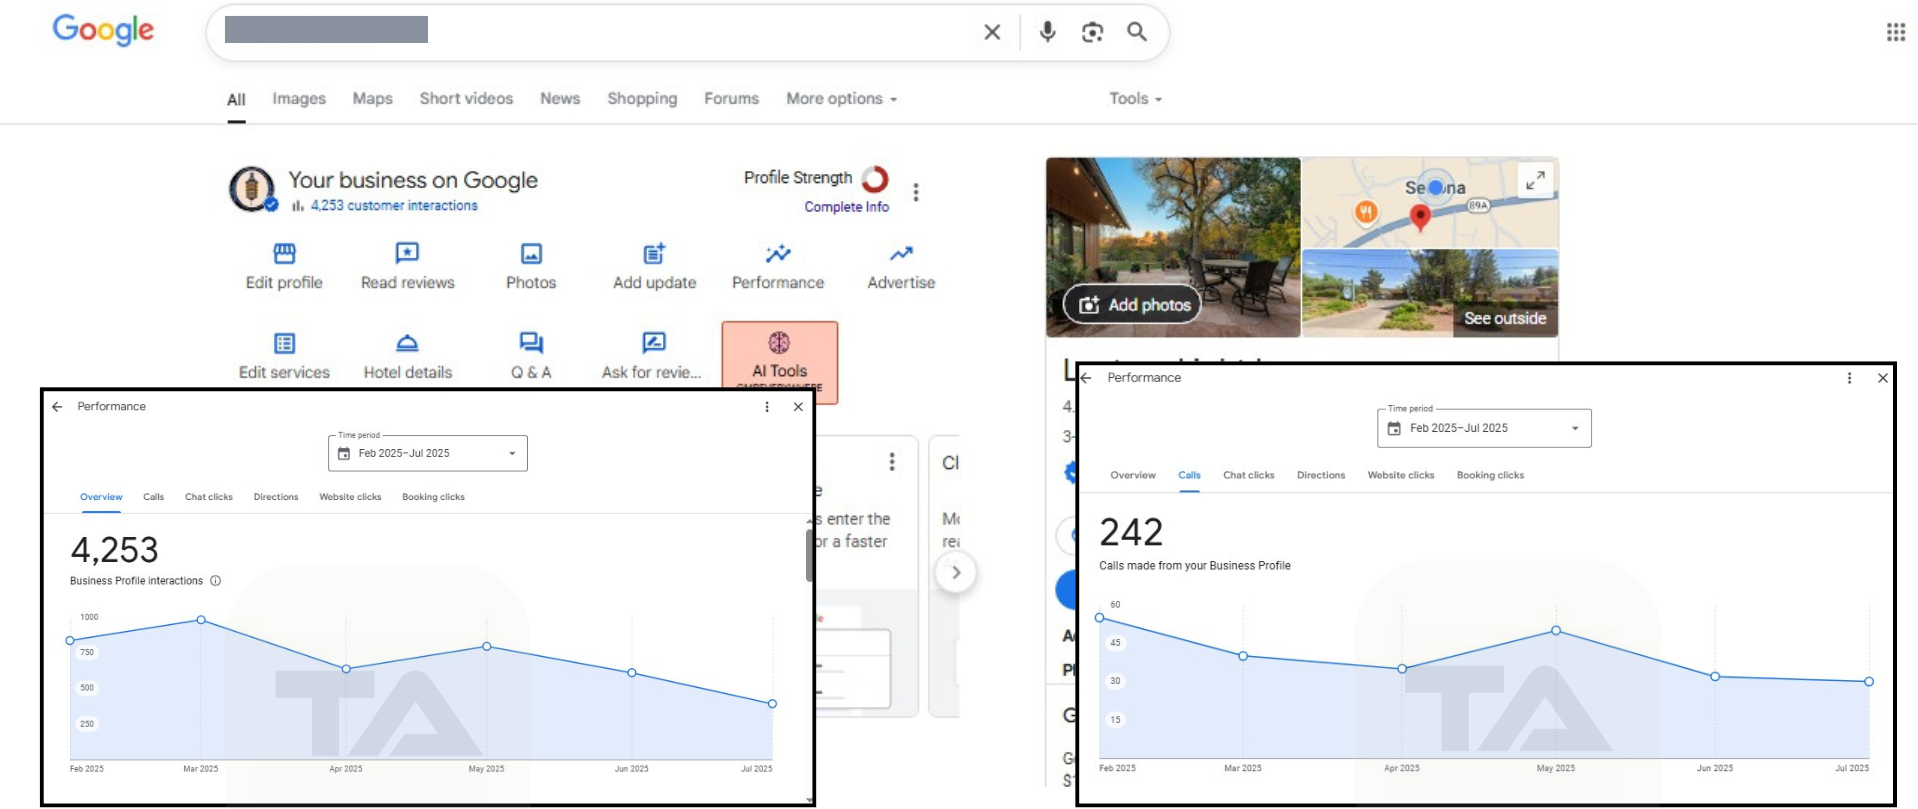Open Google apps grid menu

coord(1895,32)
